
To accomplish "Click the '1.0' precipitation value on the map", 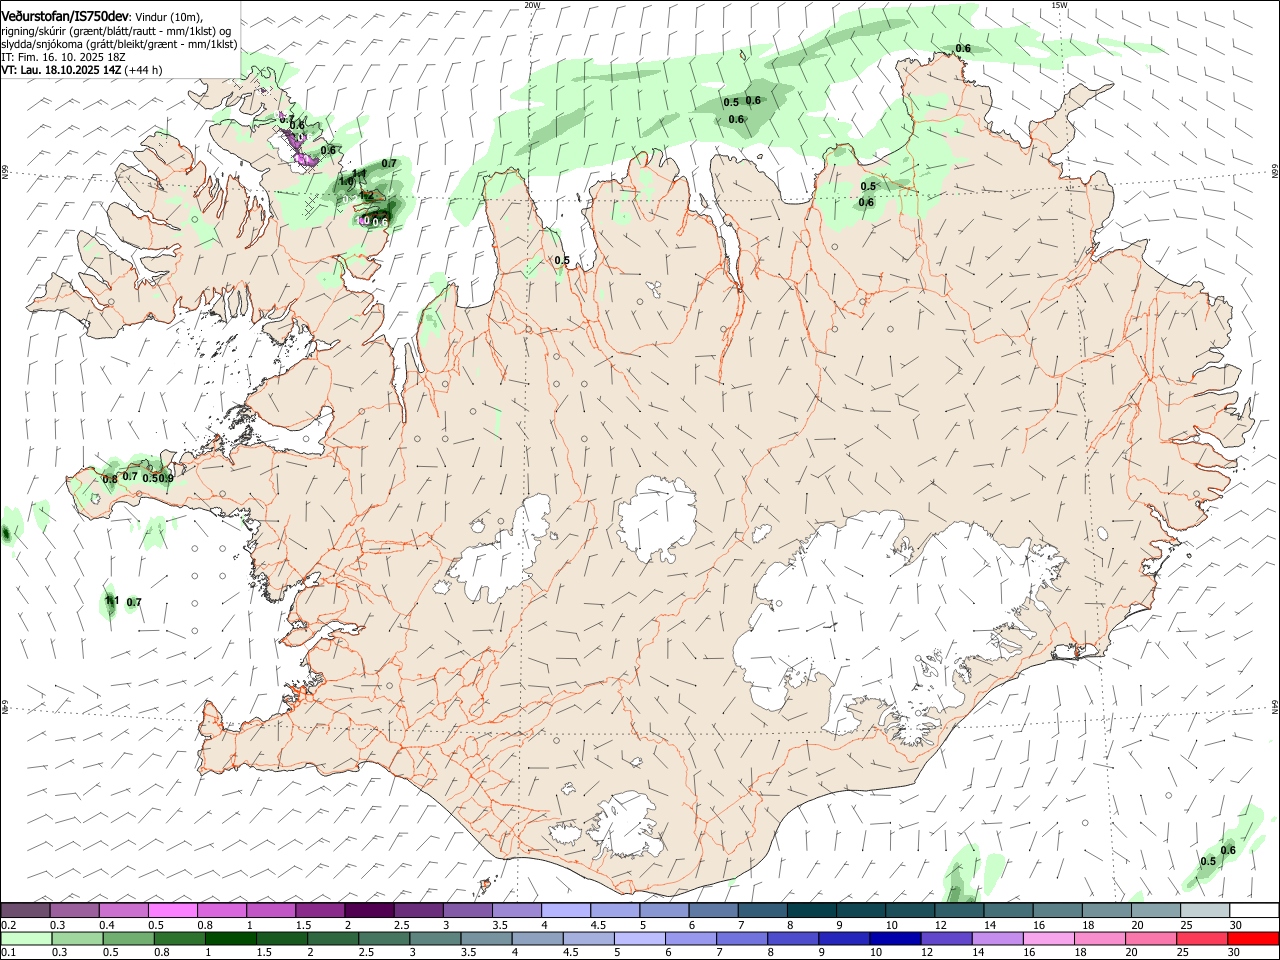I will point(347,182).
